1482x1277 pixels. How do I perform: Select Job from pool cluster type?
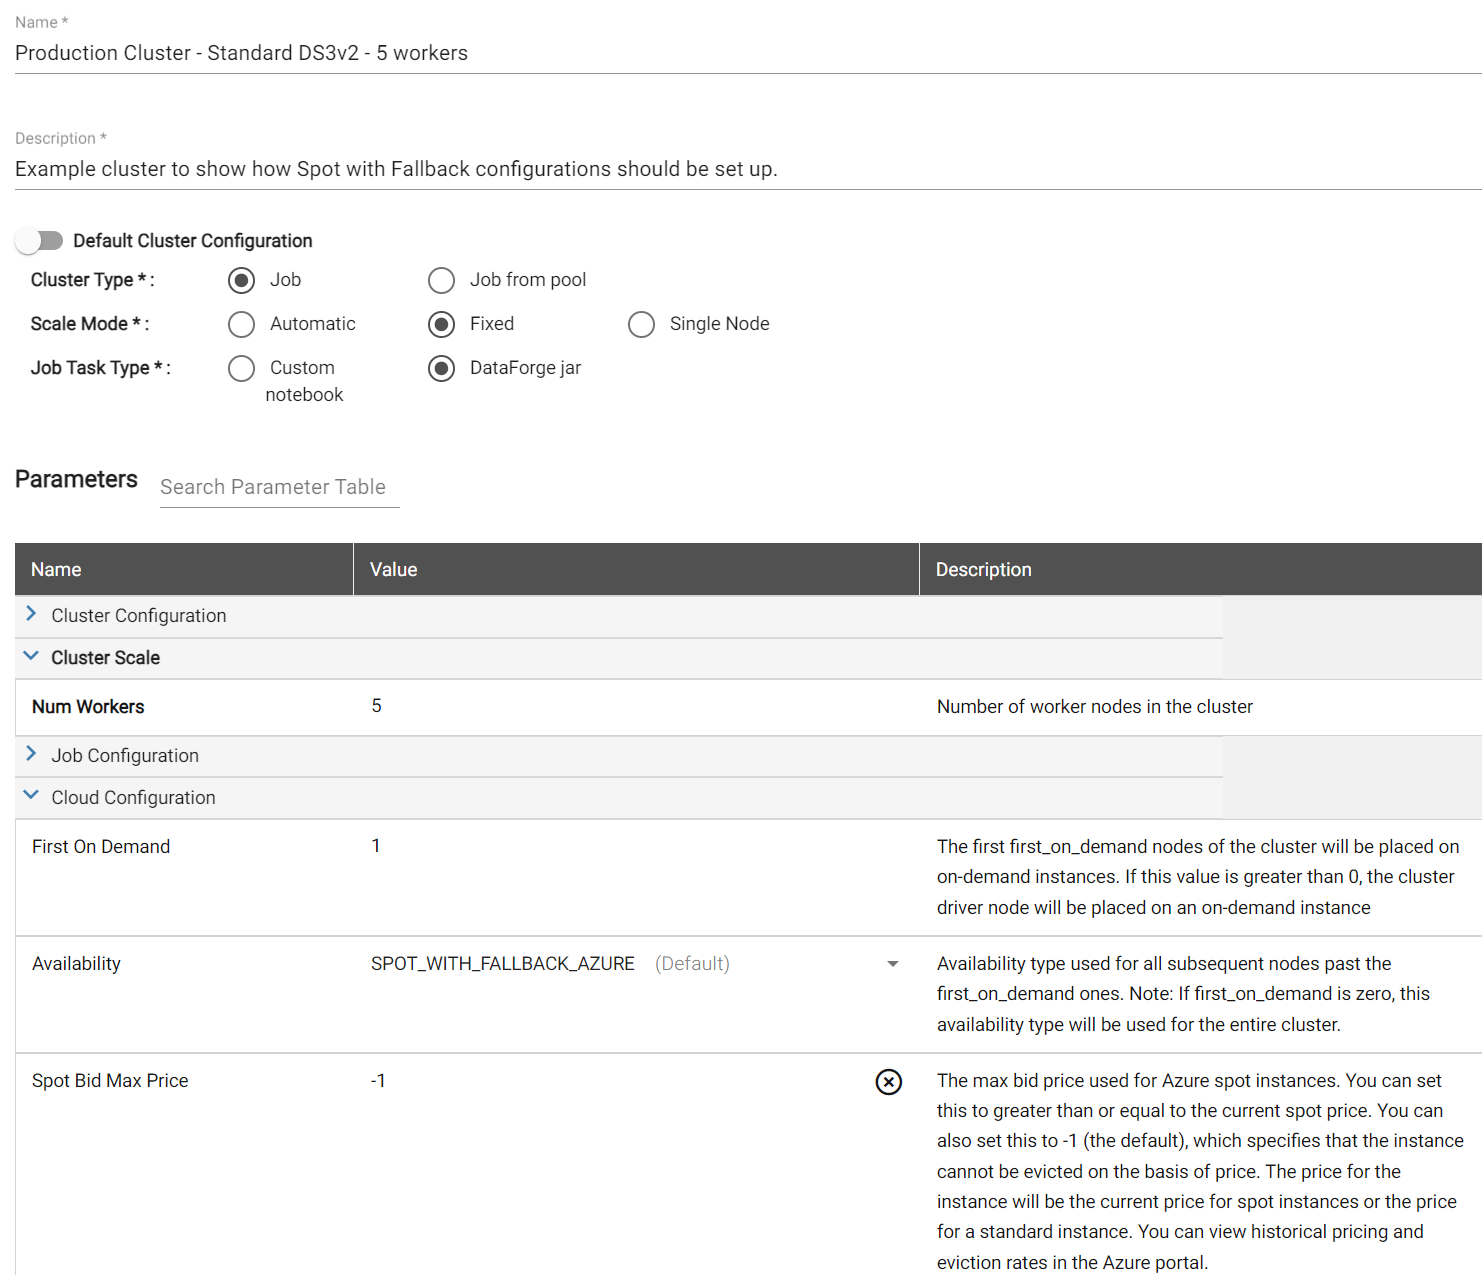[x=441, y=280]
